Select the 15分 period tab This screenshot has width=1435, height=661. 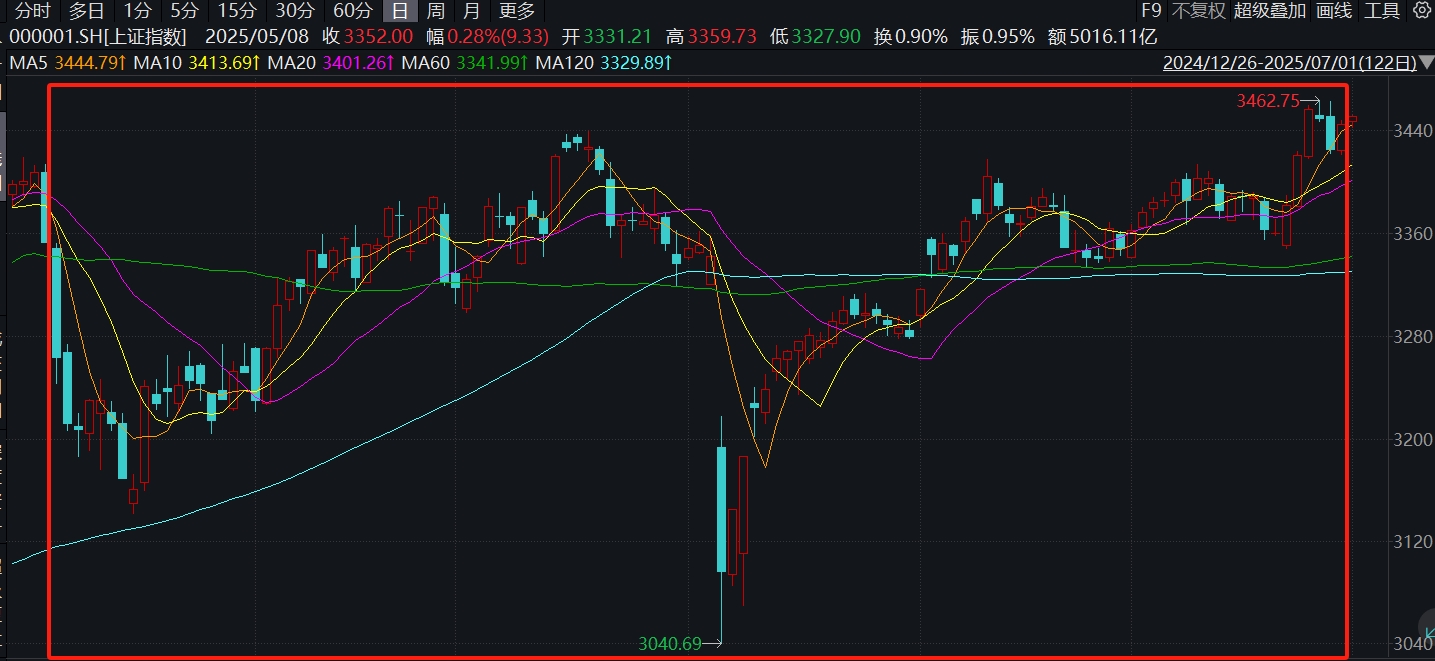237,11
